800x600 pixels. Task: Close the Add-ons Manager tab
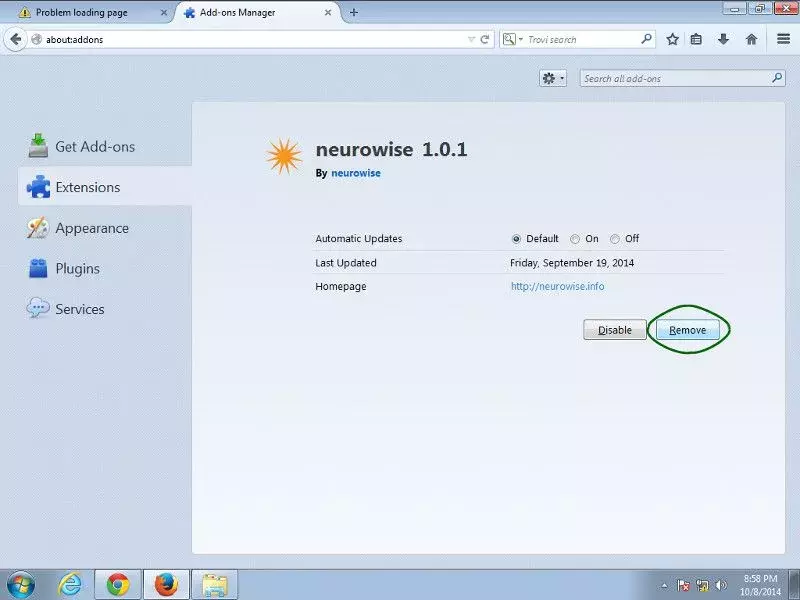coord(328,13)
